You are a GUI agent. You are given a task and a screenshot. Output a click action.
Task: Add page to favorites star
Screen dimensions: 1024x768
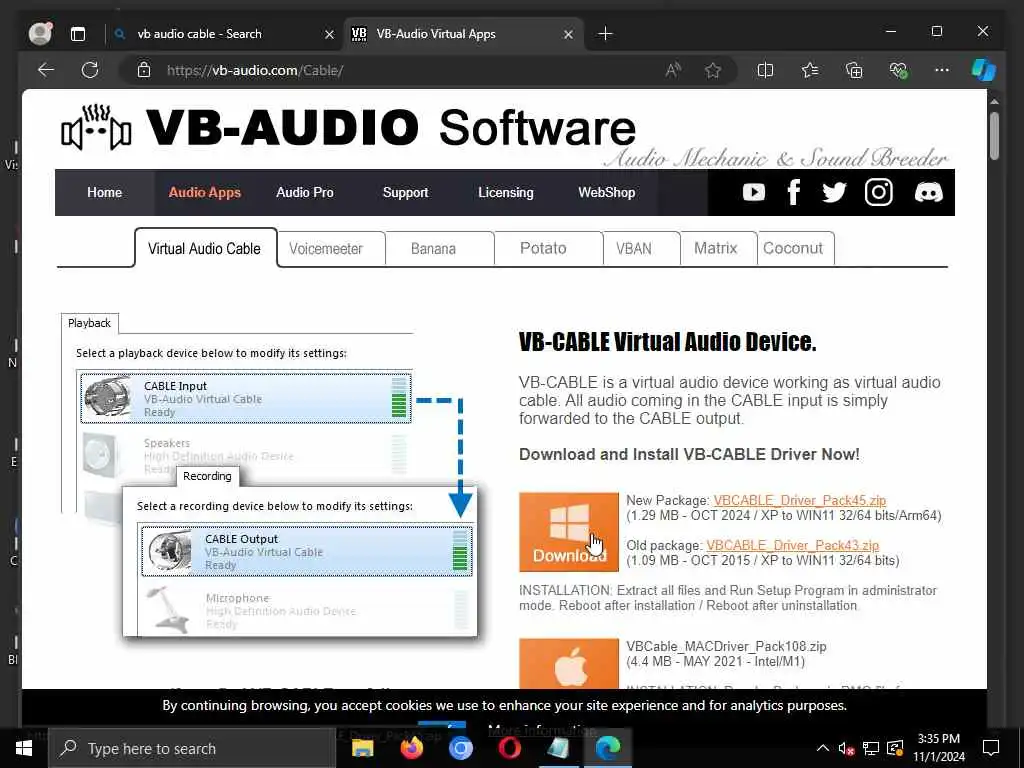712,70
